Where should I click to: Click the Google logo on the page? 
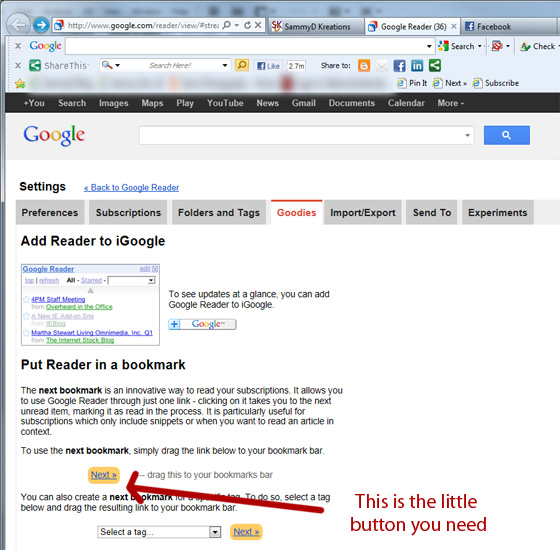54,135
